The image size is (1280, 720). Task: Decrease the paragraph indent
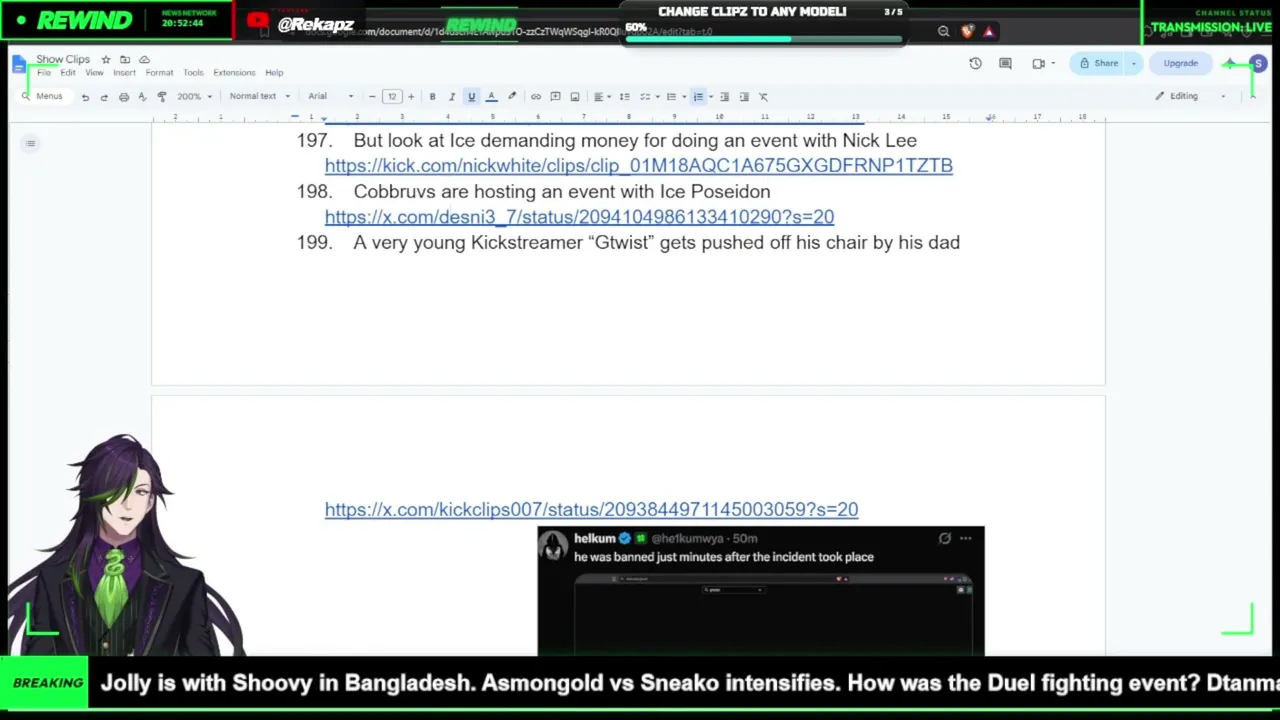pos(725,97)
